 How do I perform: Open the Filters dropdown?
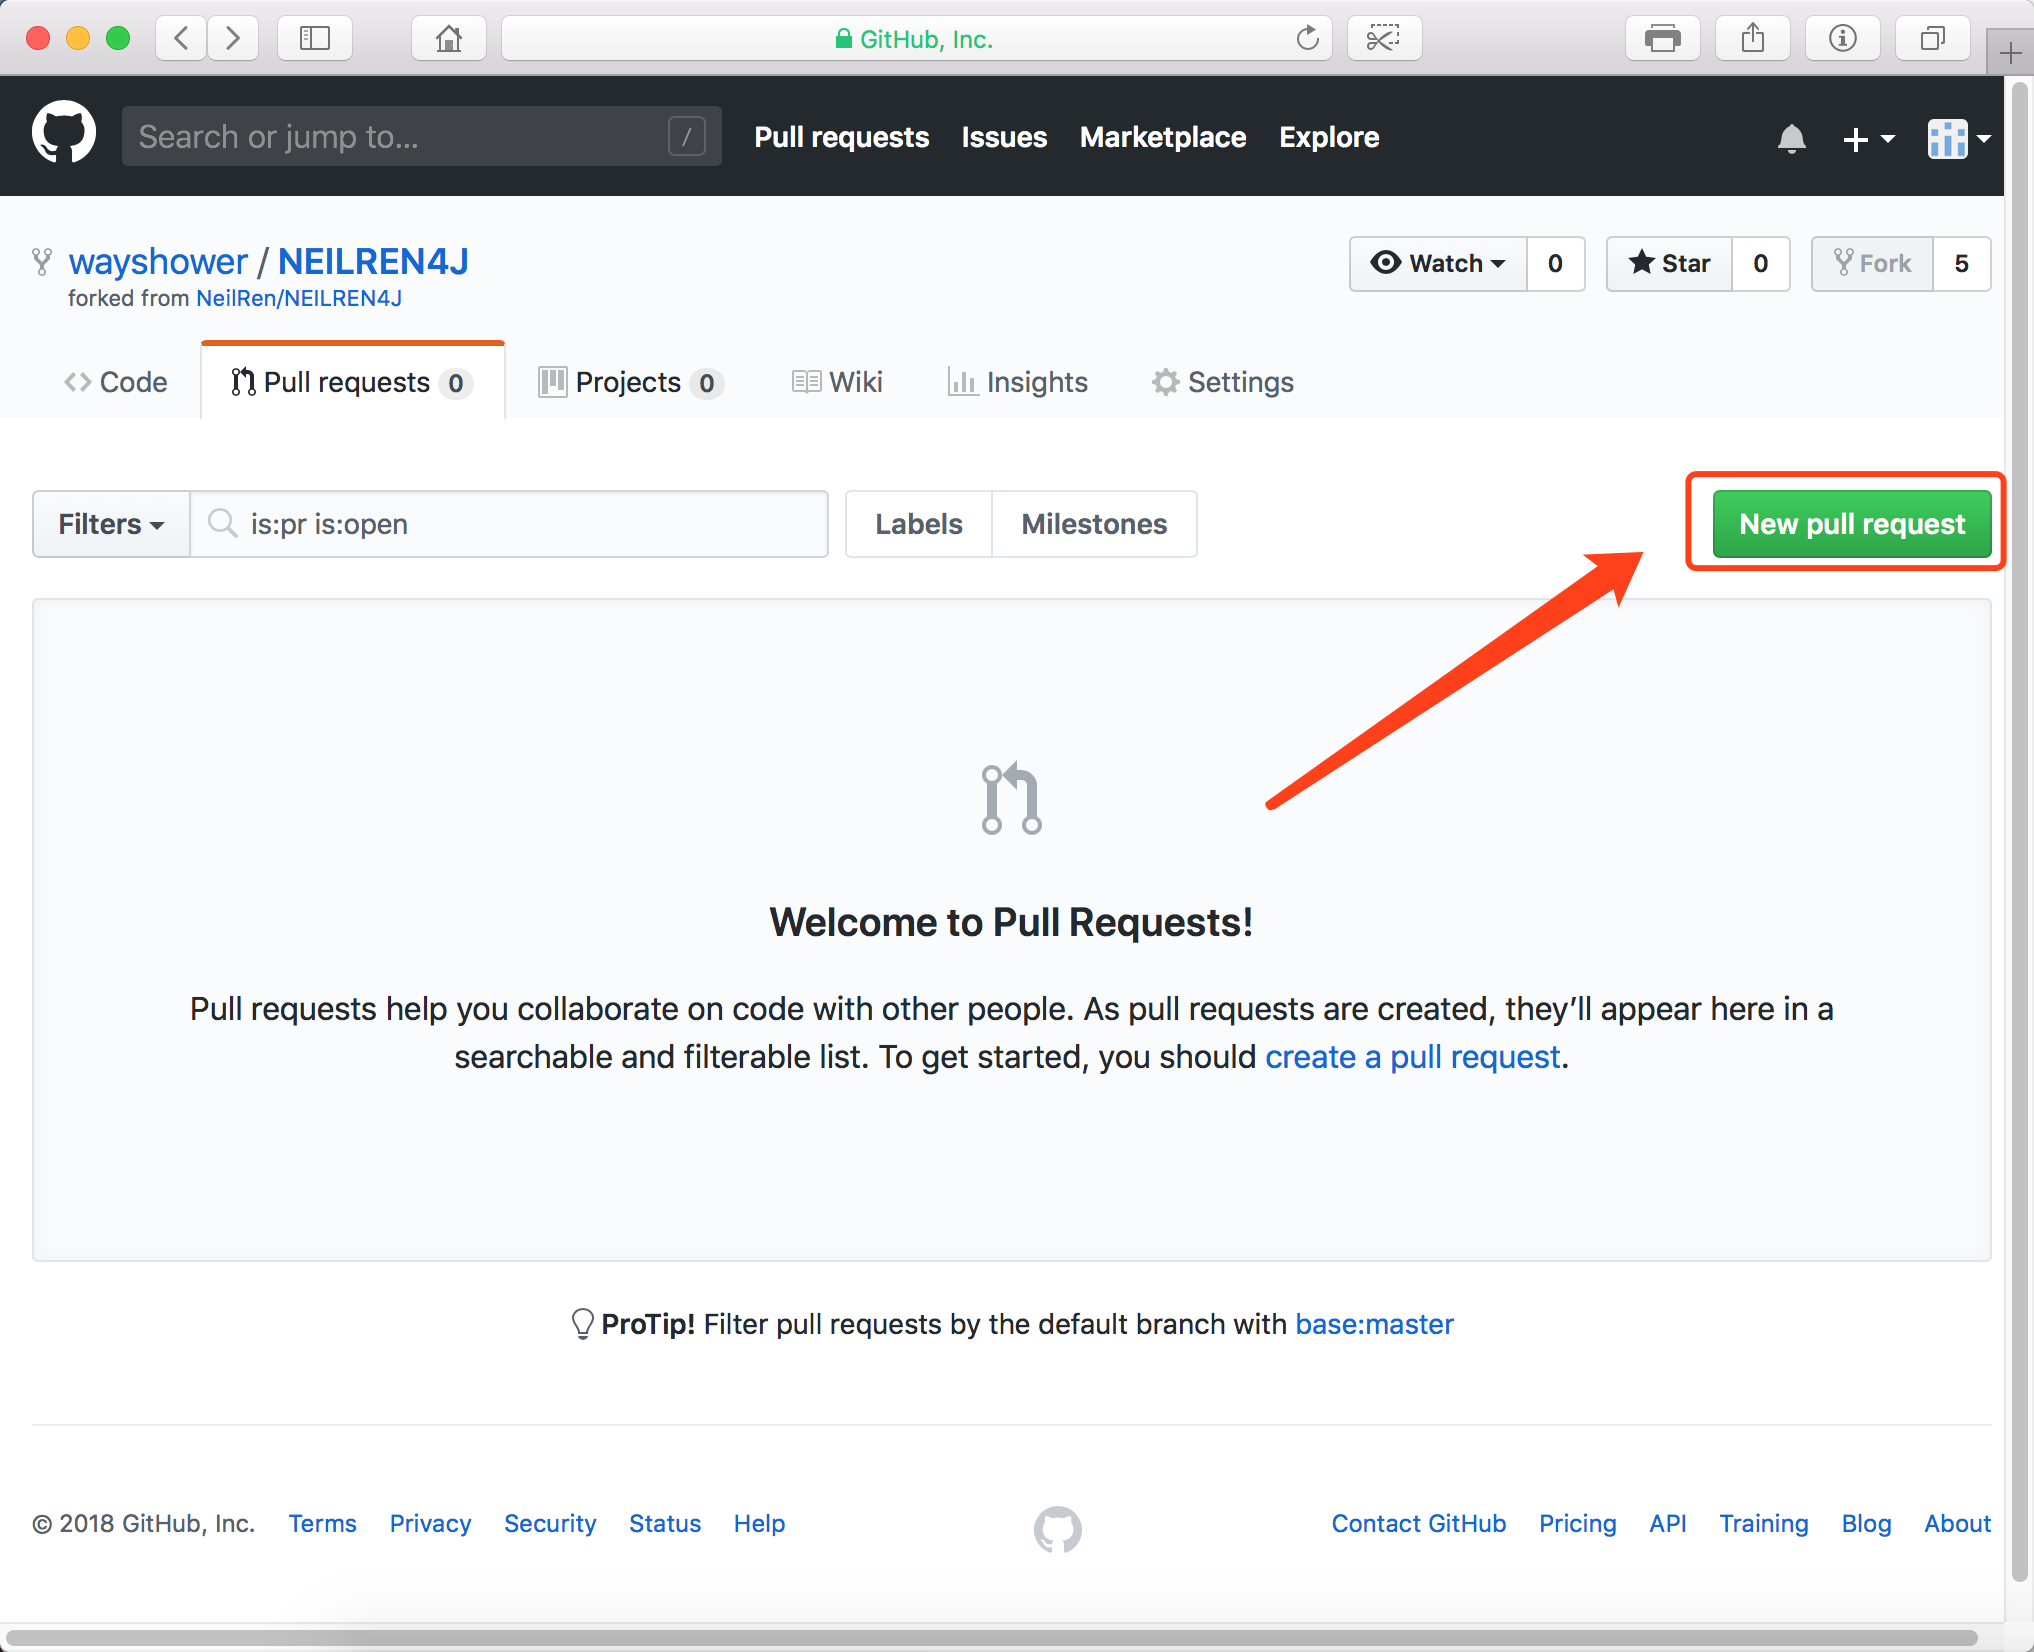(x=111, y=524)
